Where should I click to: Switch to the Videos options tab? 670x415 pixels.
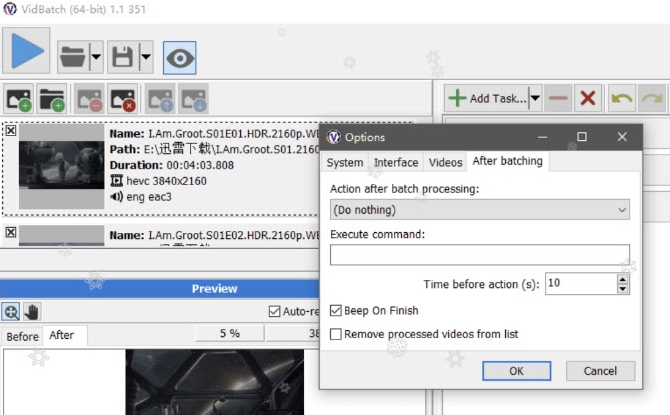445,162
